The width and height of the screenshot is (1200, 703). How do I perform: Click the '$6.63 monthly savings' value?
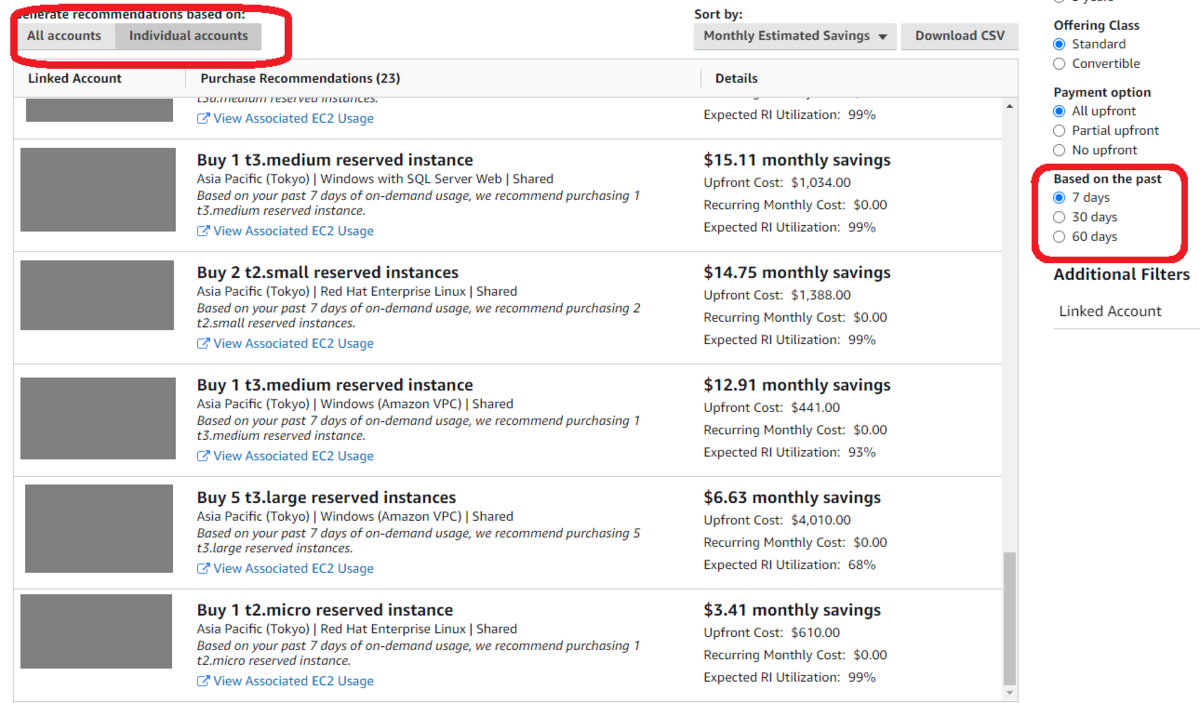point(792,497)
